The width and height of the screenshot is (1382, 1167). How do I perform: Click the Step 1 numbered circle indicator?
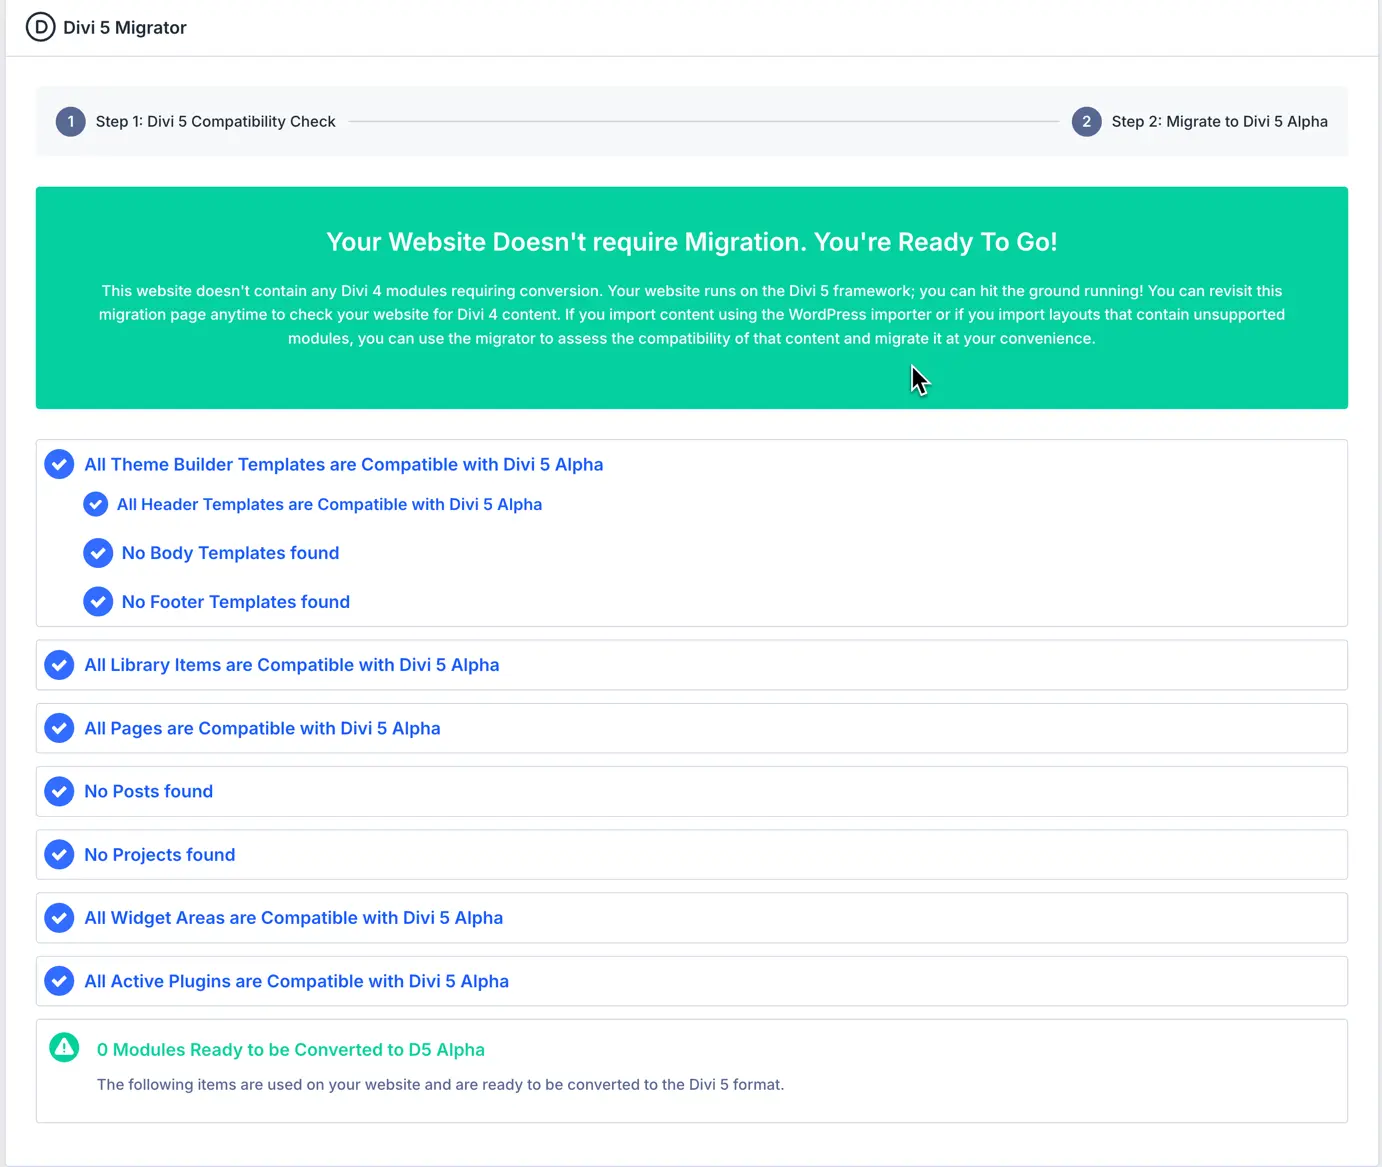pos(70,121)
